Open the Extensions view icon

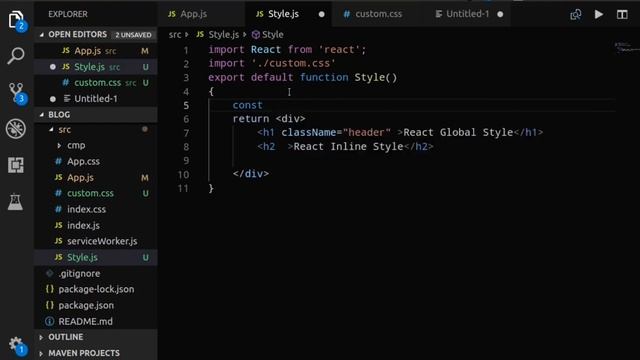tap(16, 165)
